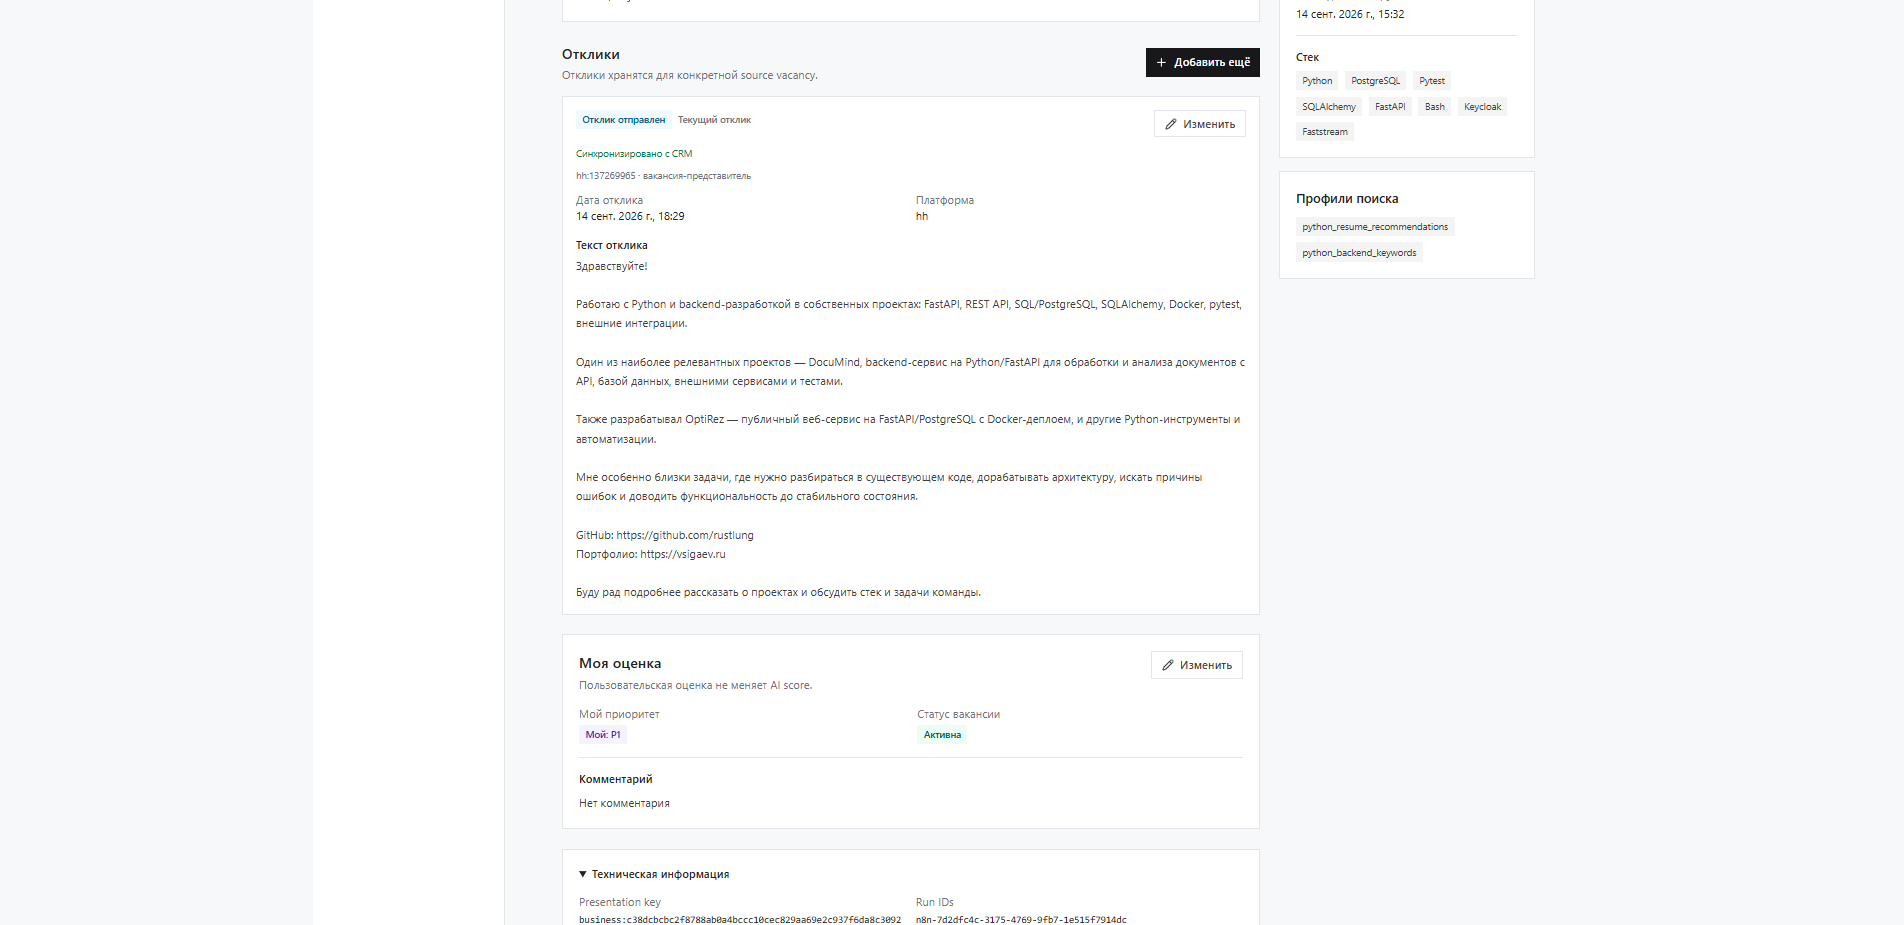Click the hh:137269965 vacancy identifier
This screenshot has width=1904, height=925.
(605, 176)
